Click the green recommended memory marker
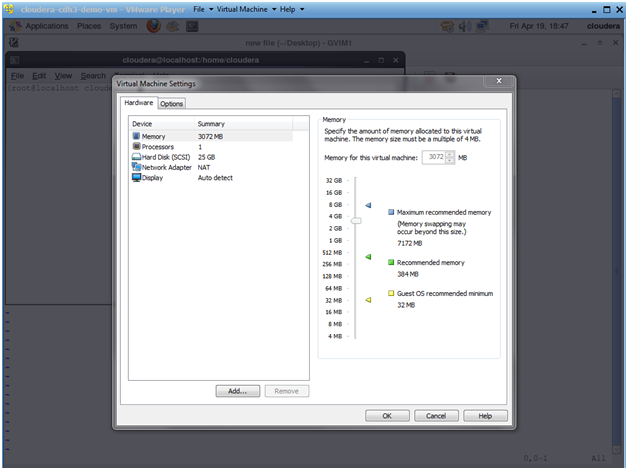The height and width of the screenshot is (470, 628). 368,257
